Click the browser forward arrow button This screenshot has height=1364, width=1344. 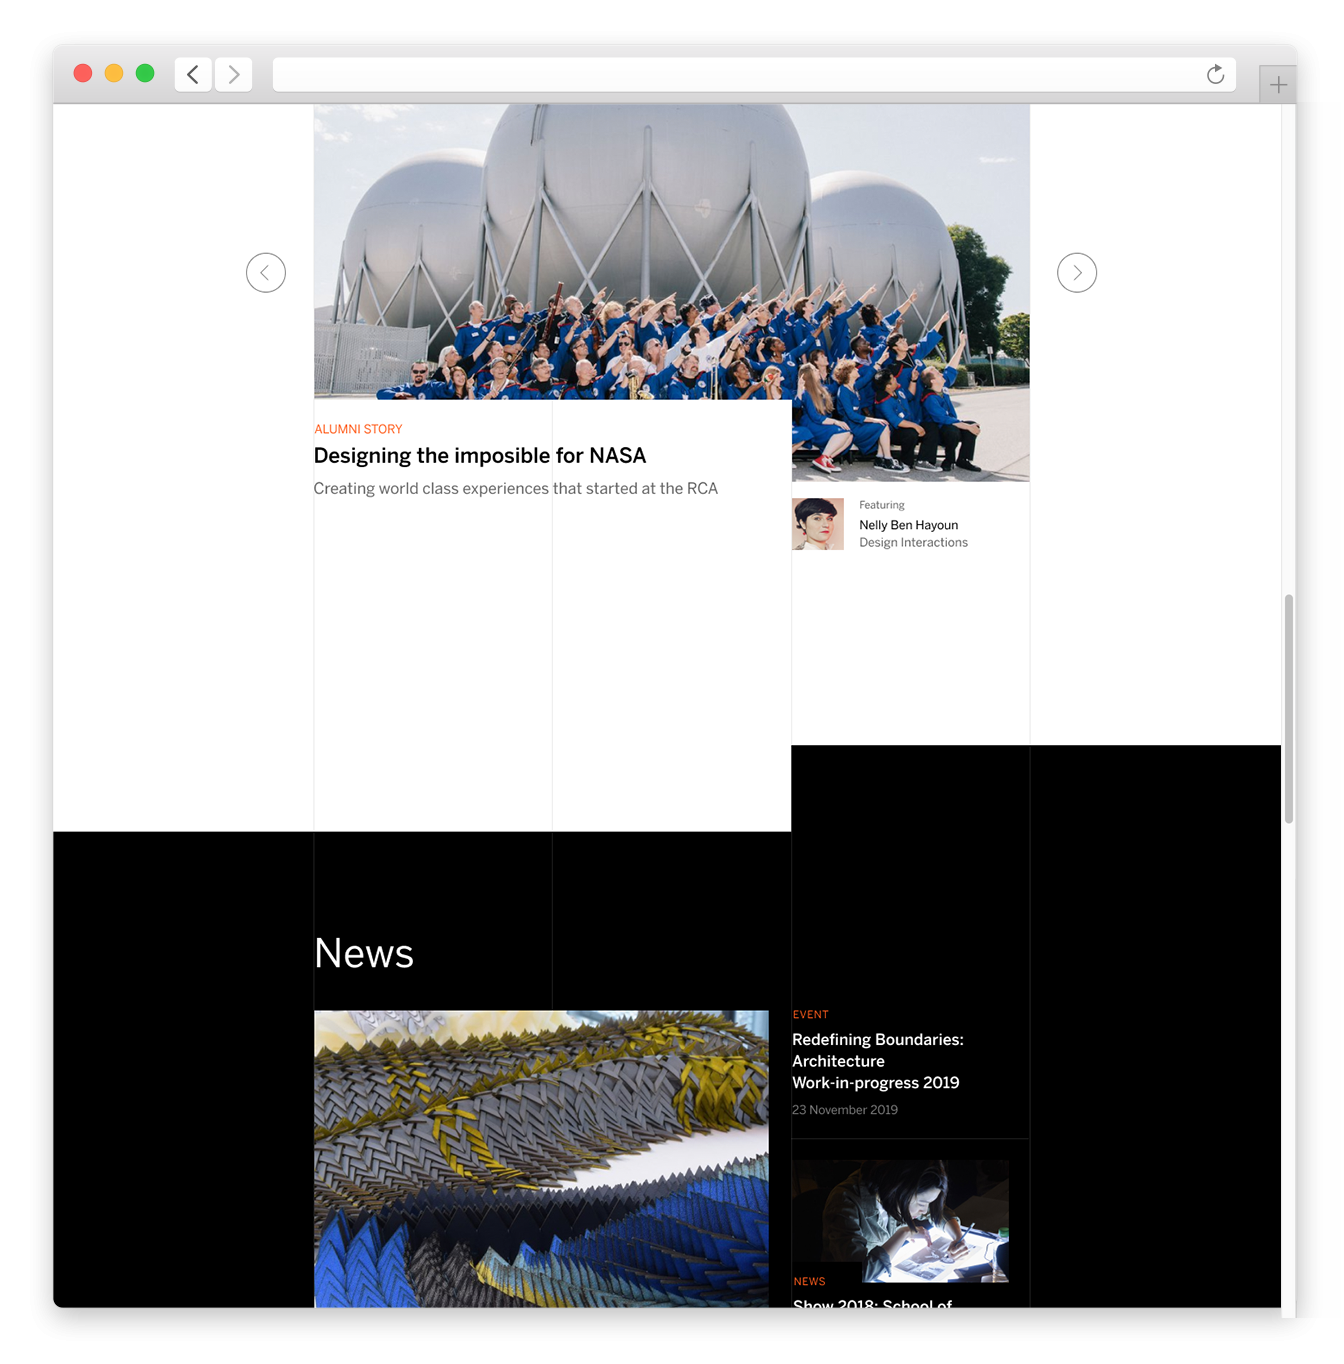point(233,75)
